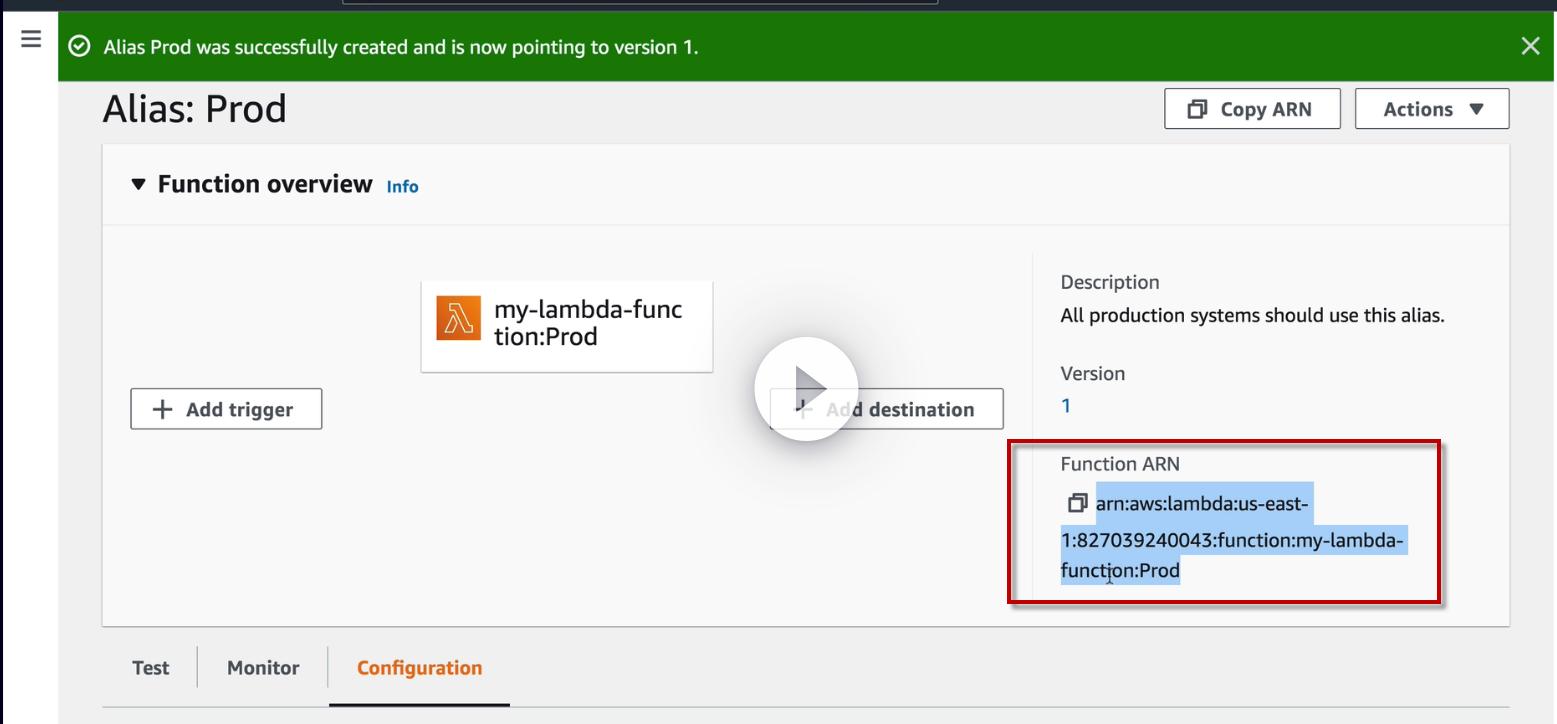Switch to the Monitor tab
This screenshot has height=724, width=1557.
(x=263, y=668)
